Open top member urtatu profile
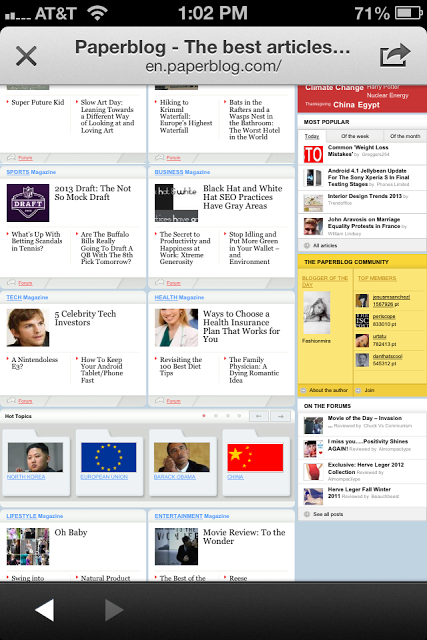Viewport: 427px width, 640px height. click(379, 337)
